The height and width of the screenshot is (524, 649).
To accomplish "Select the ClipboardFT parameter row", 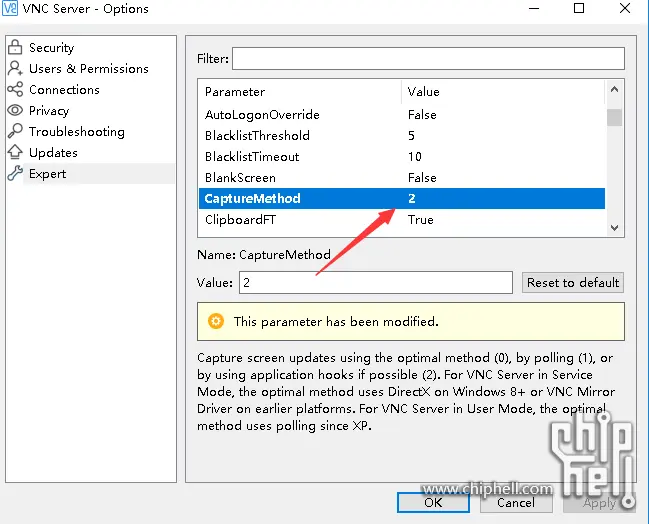I will [402, 220].
